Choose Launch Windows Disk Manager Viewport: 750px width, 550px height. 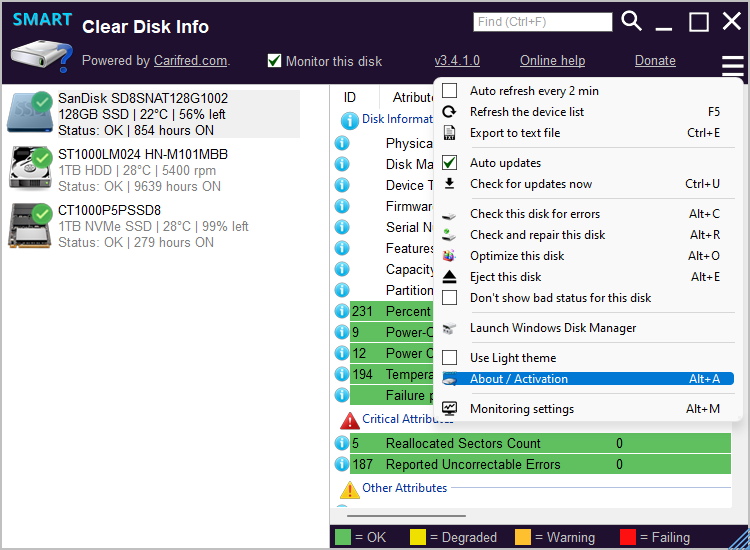tap(588, 328)
